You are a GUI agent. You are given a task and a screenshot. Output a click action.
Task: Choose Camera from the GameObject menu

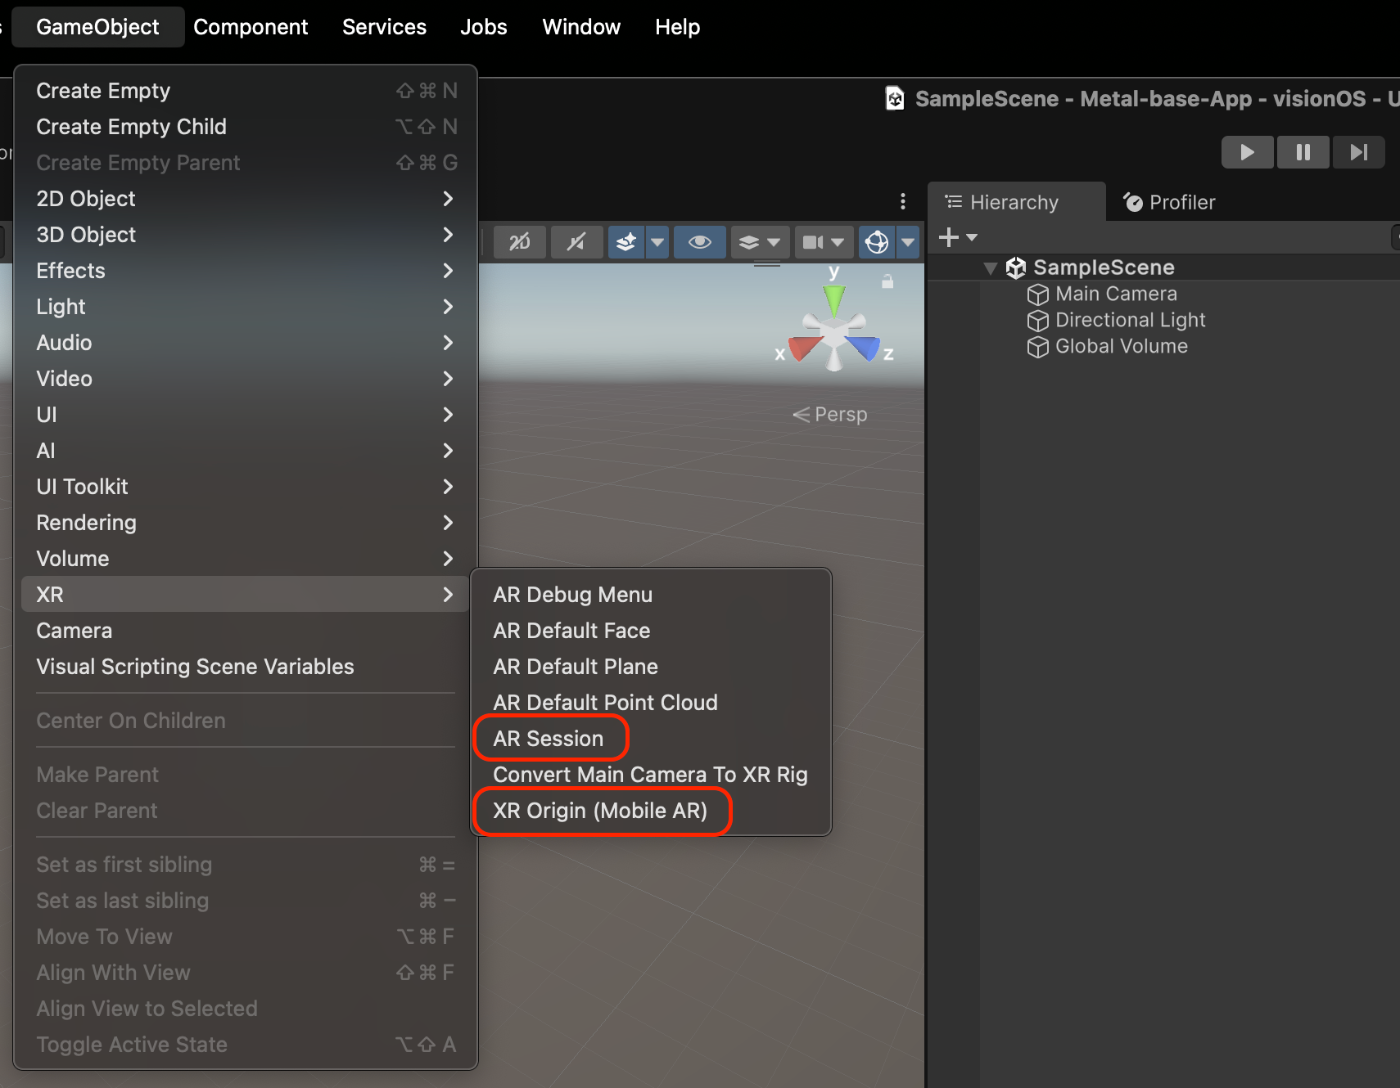point(246,631)
